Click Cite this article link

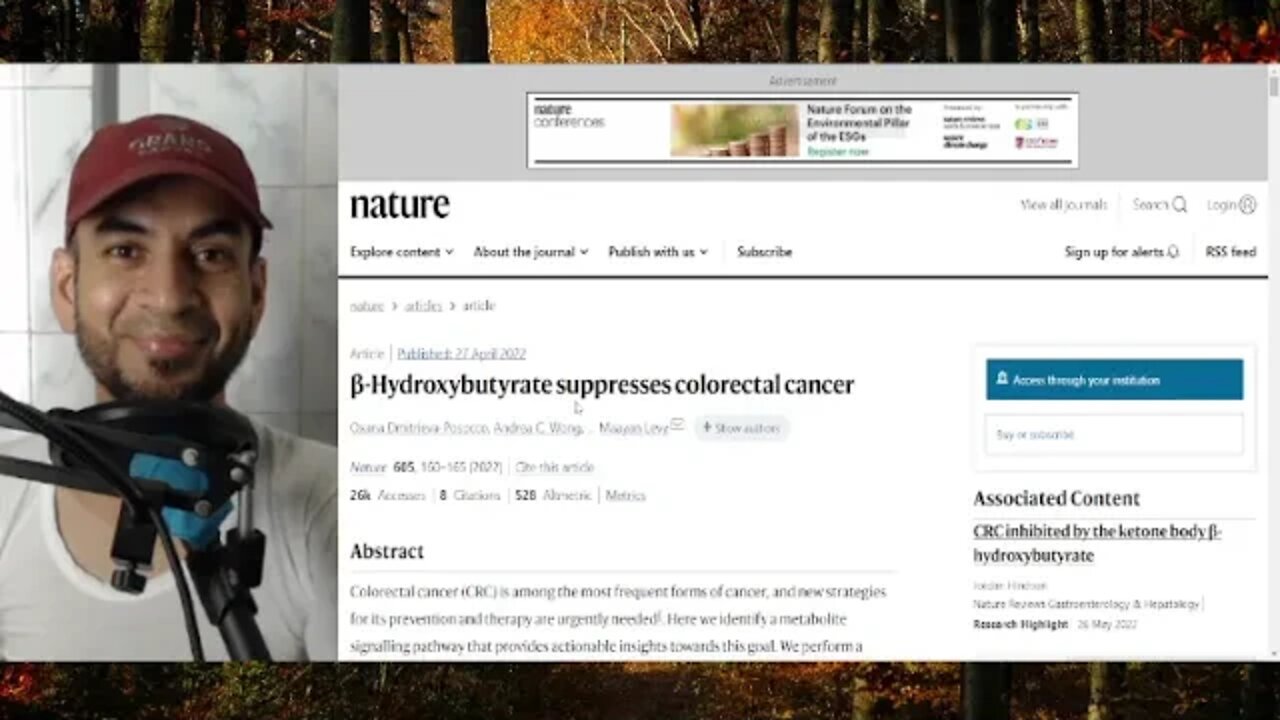coord(554,467)
